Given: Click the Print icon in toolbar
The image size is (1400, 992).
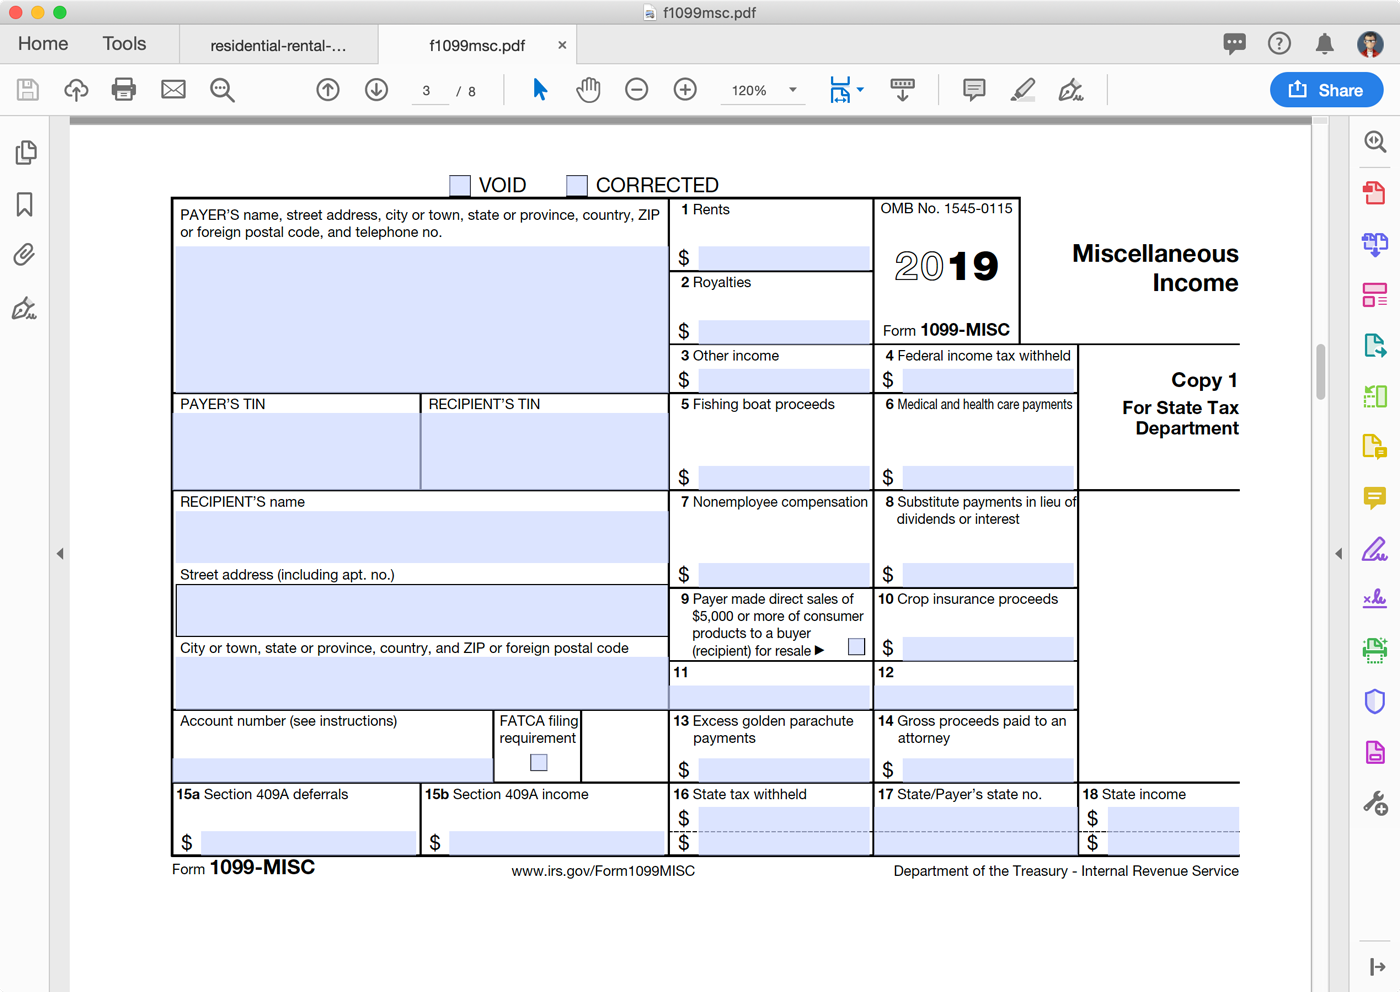Looking at the screenshot, I should click(x=124, y=90).
